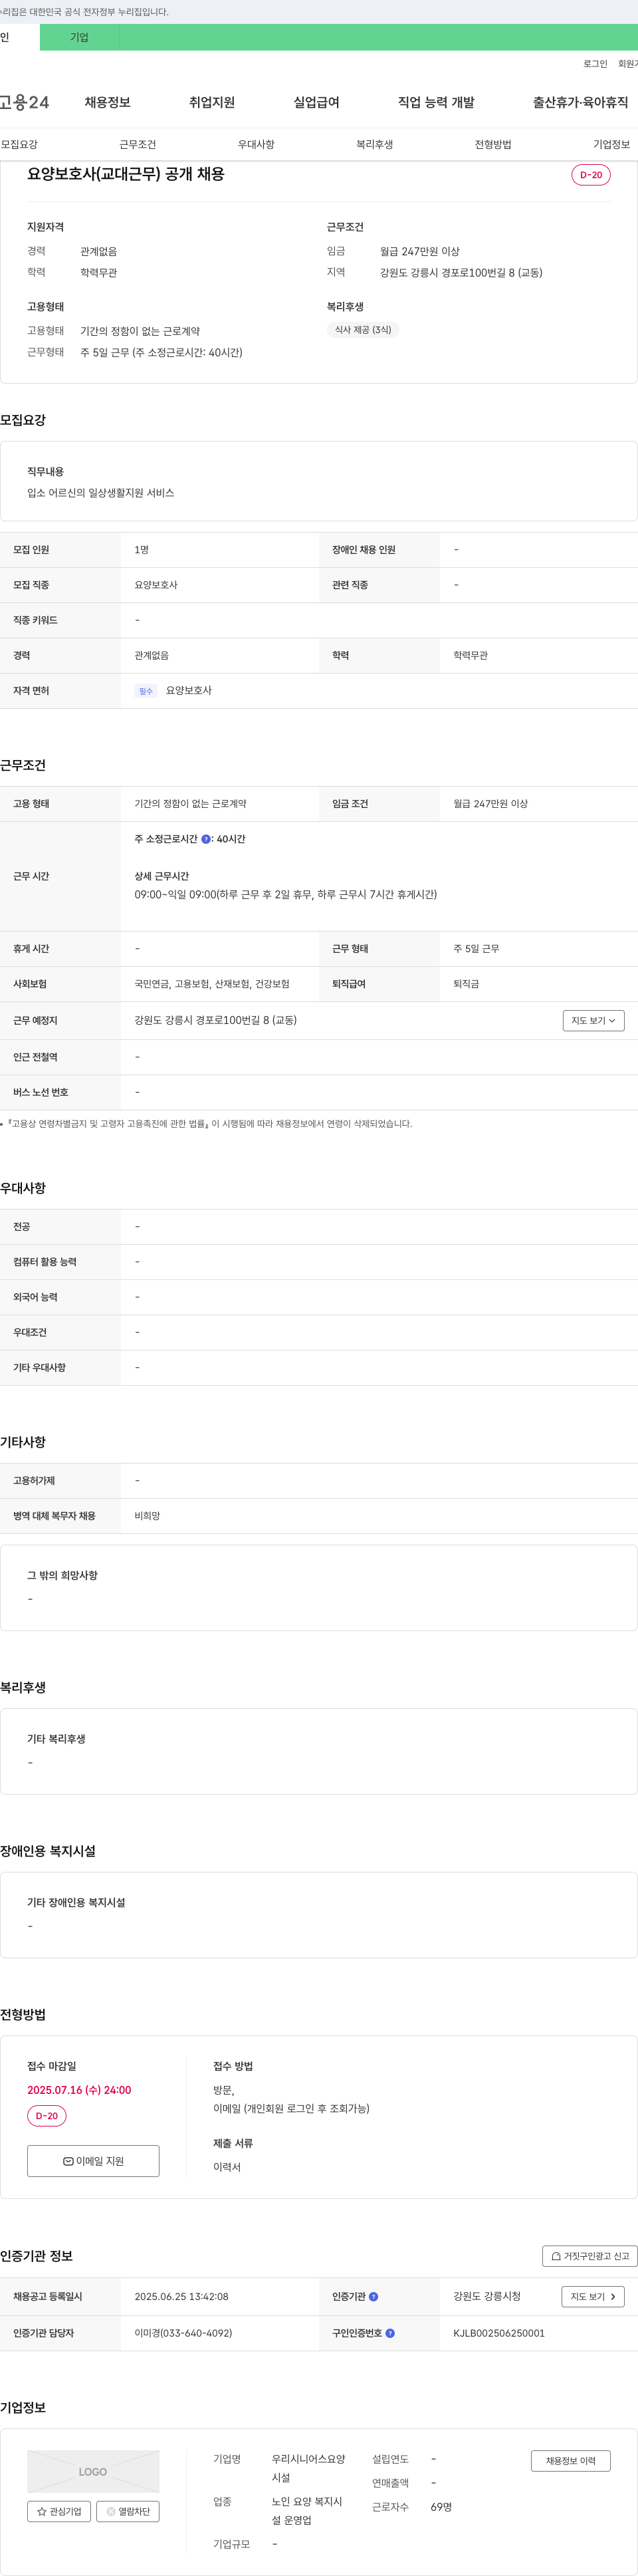This screenshot has width=638, height=2576.
Task: Open the 직업 능력 개발 menu
Action: 436,102
